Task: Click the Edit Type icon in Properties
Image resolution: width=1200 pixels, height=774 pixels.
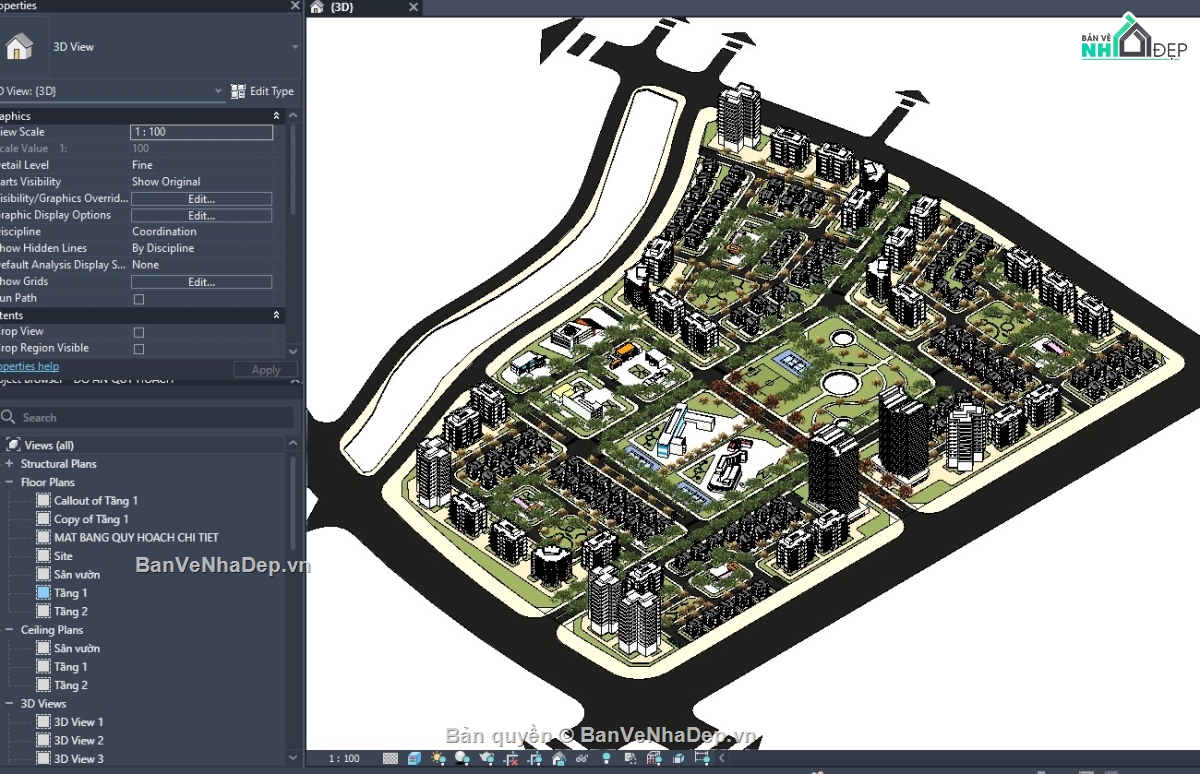Action: (x=238, y=91)
